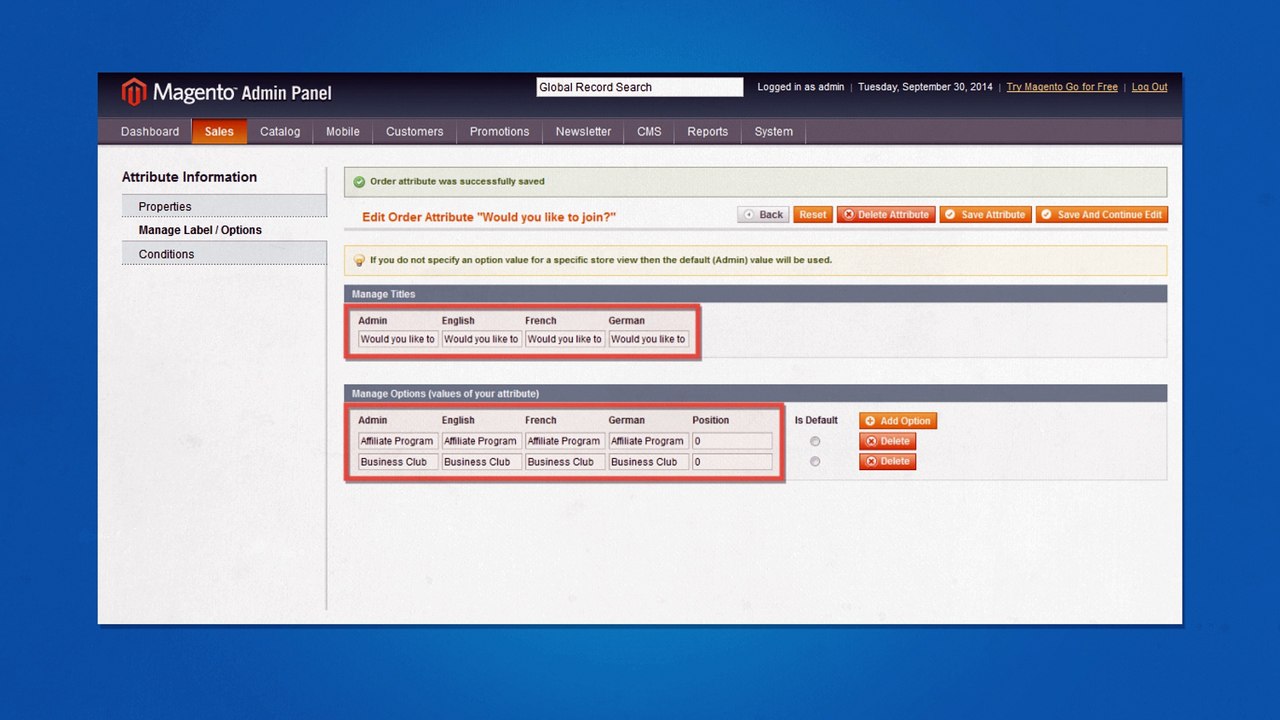Edit German value of Business Club option
1280x720 pixels.
click(x=648, y=462)
